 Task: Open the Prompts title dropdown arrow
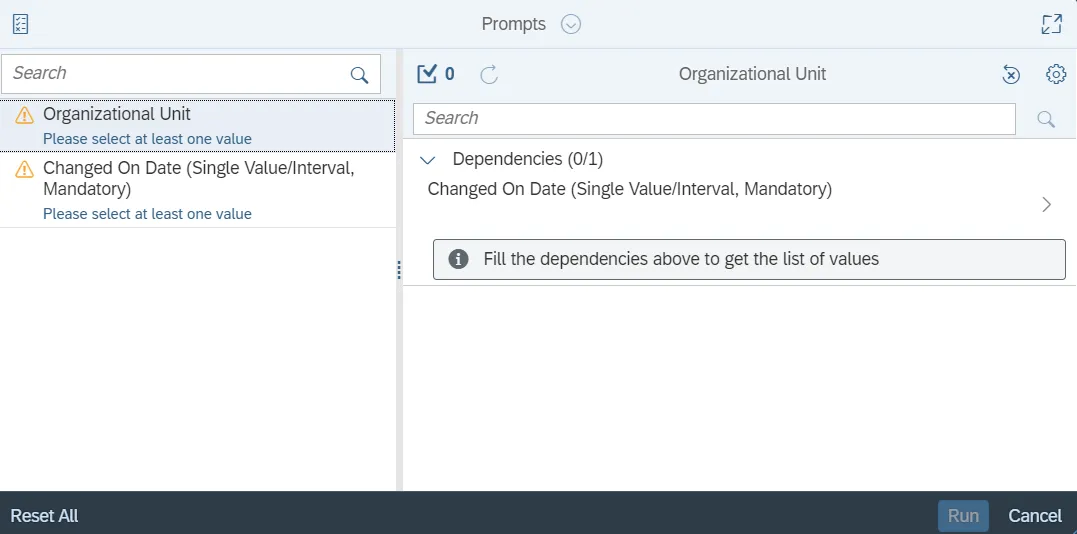pyautogui.click(x=571, y=24)
